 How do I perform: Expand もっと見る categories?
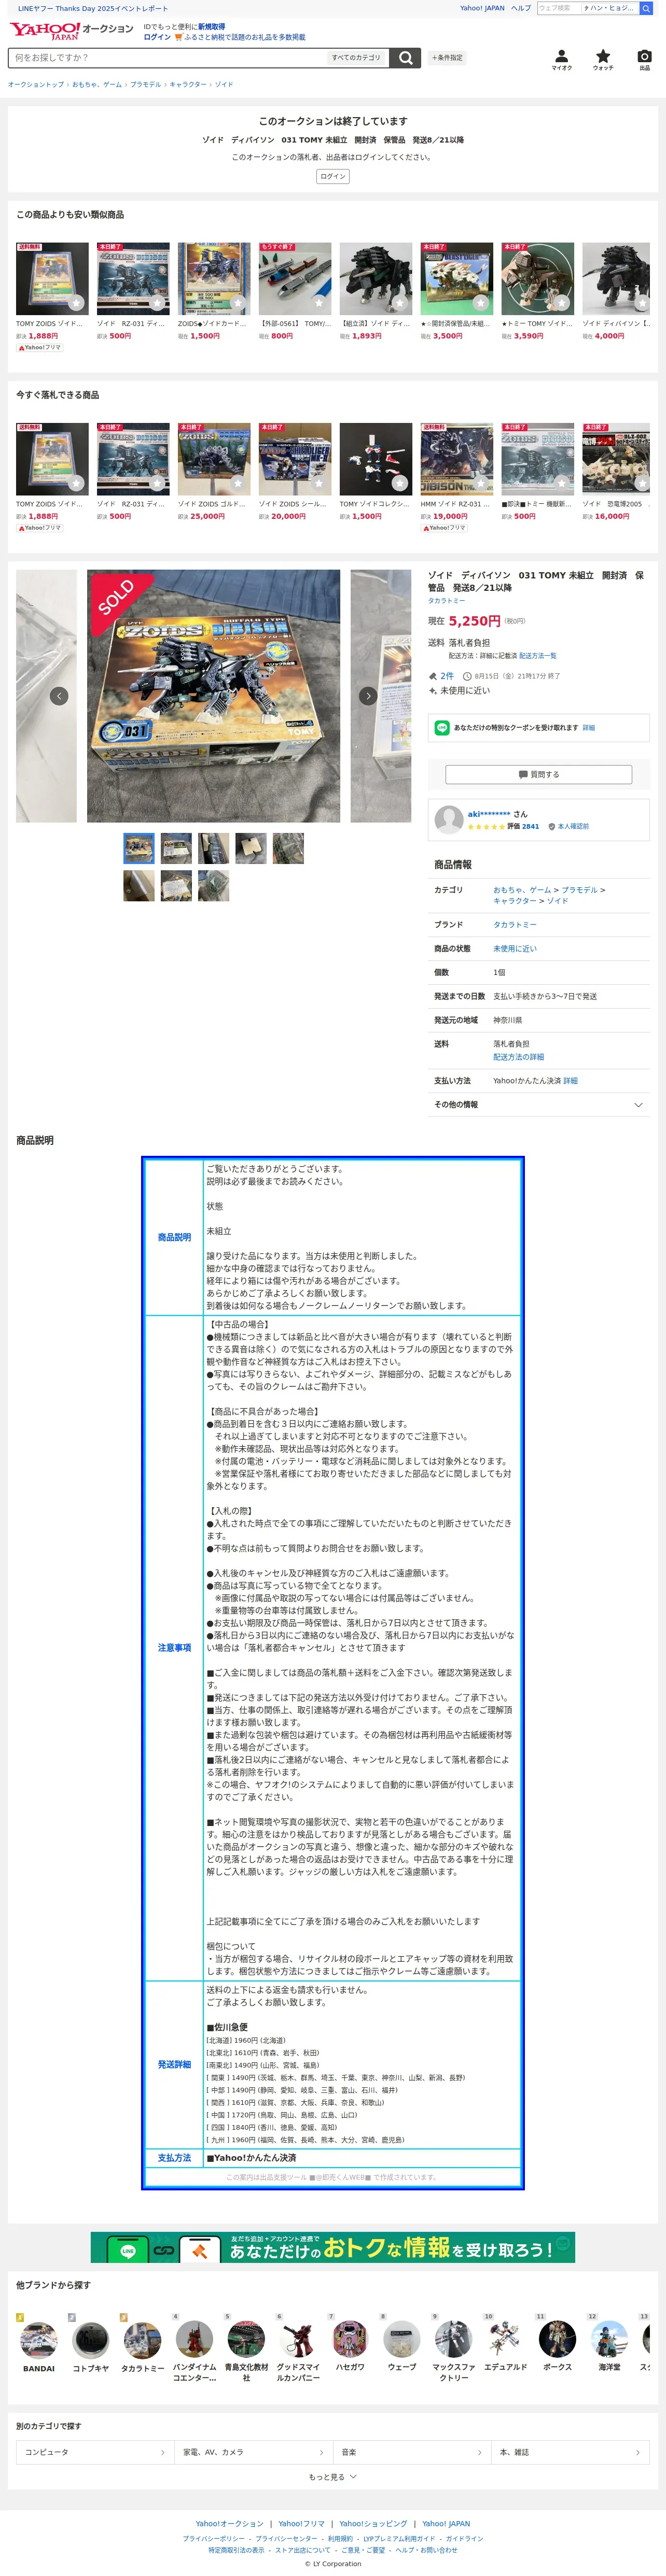(x=333, y=2476)
